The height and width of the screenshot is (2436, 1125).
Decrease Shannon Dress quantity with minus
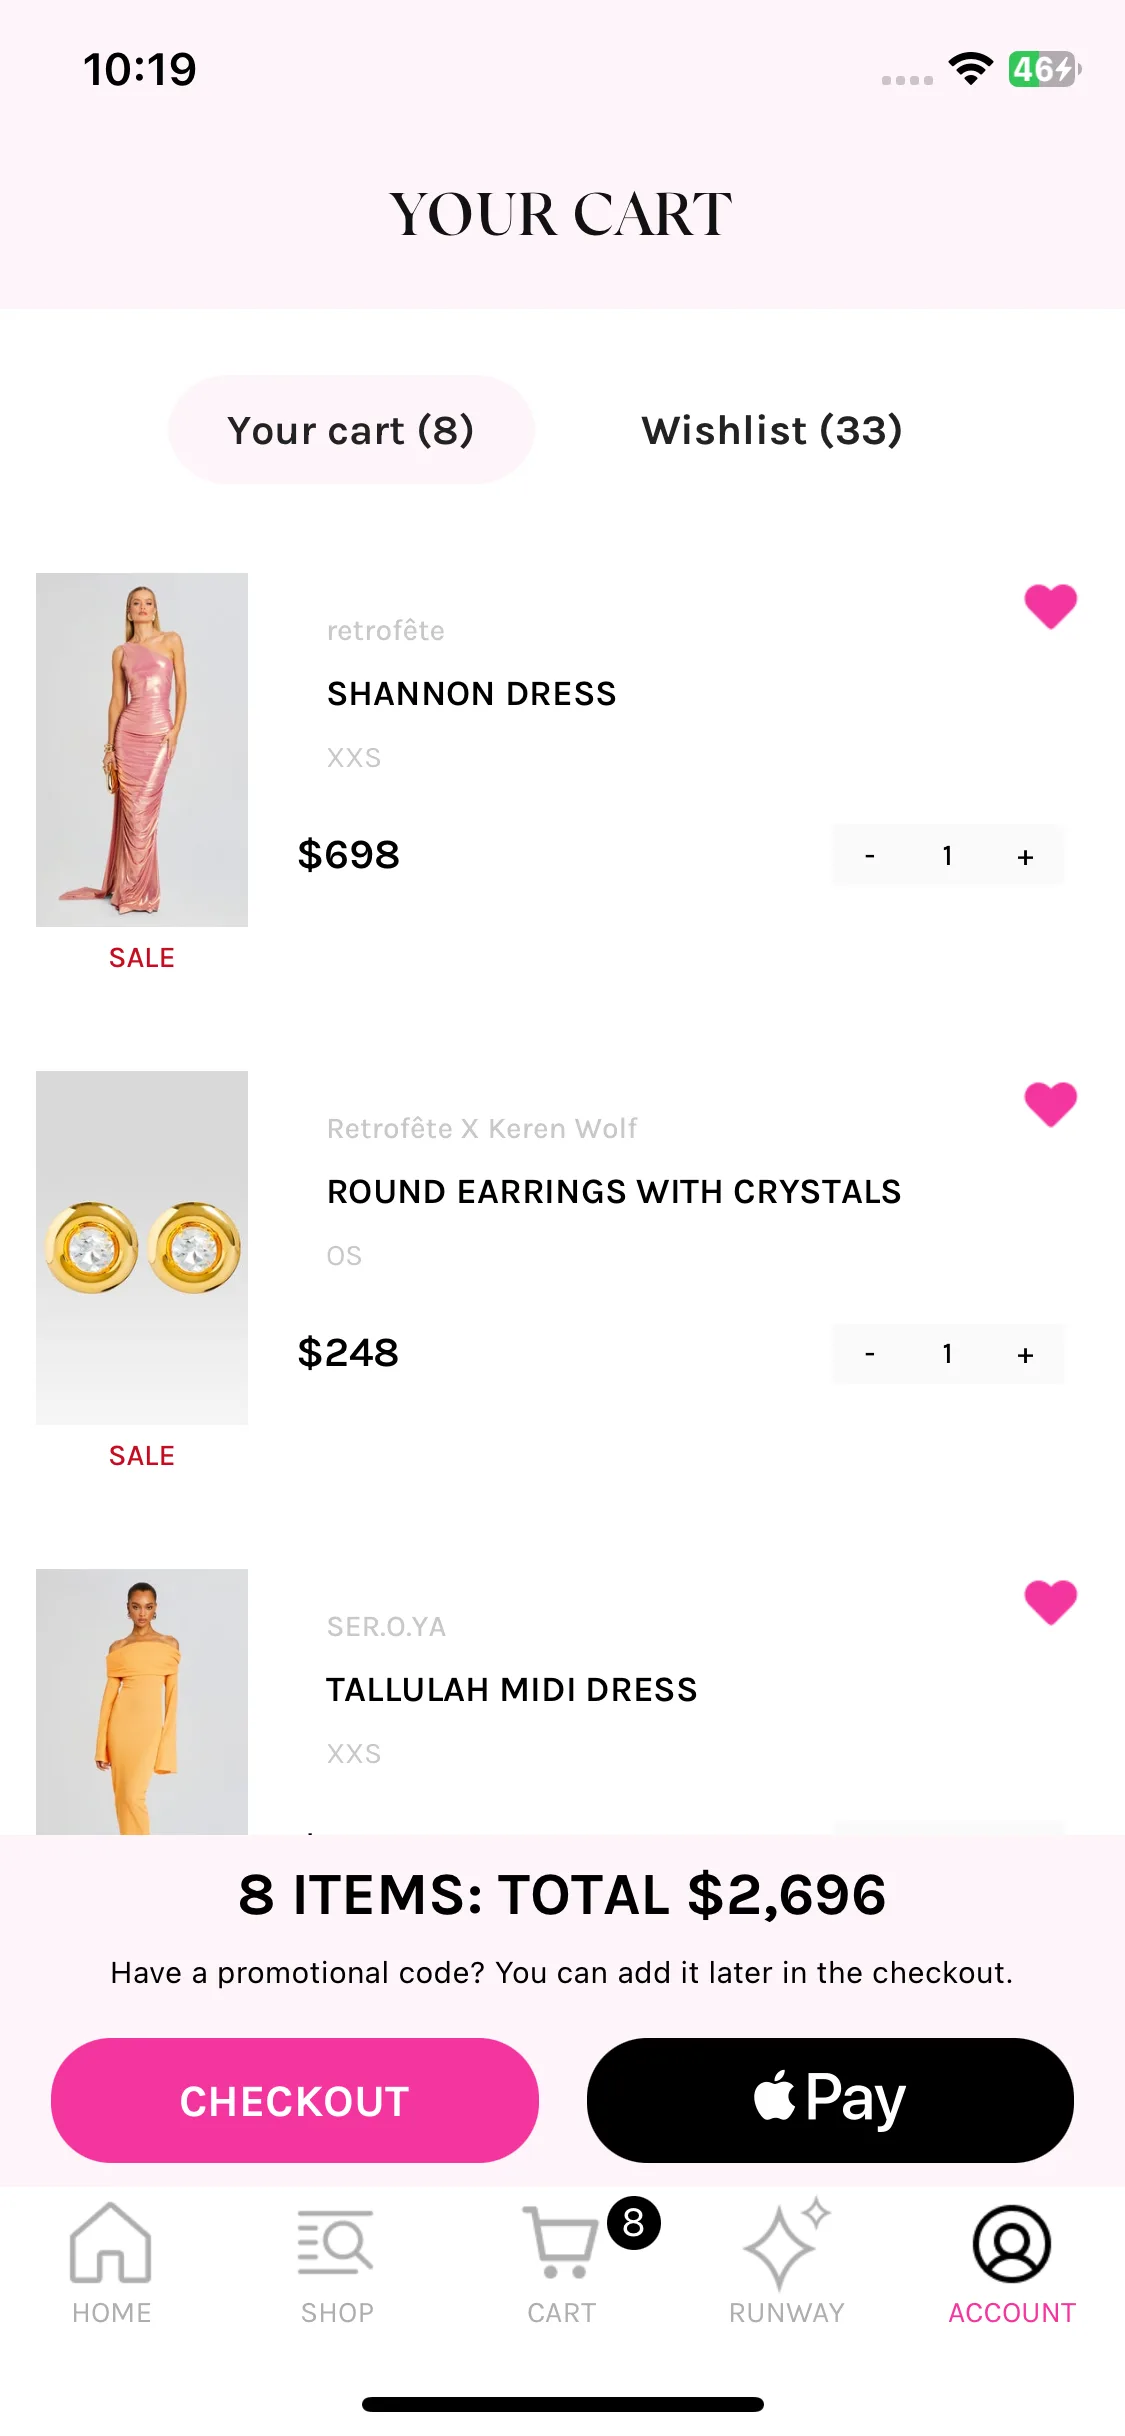click(x=870, y=856)
